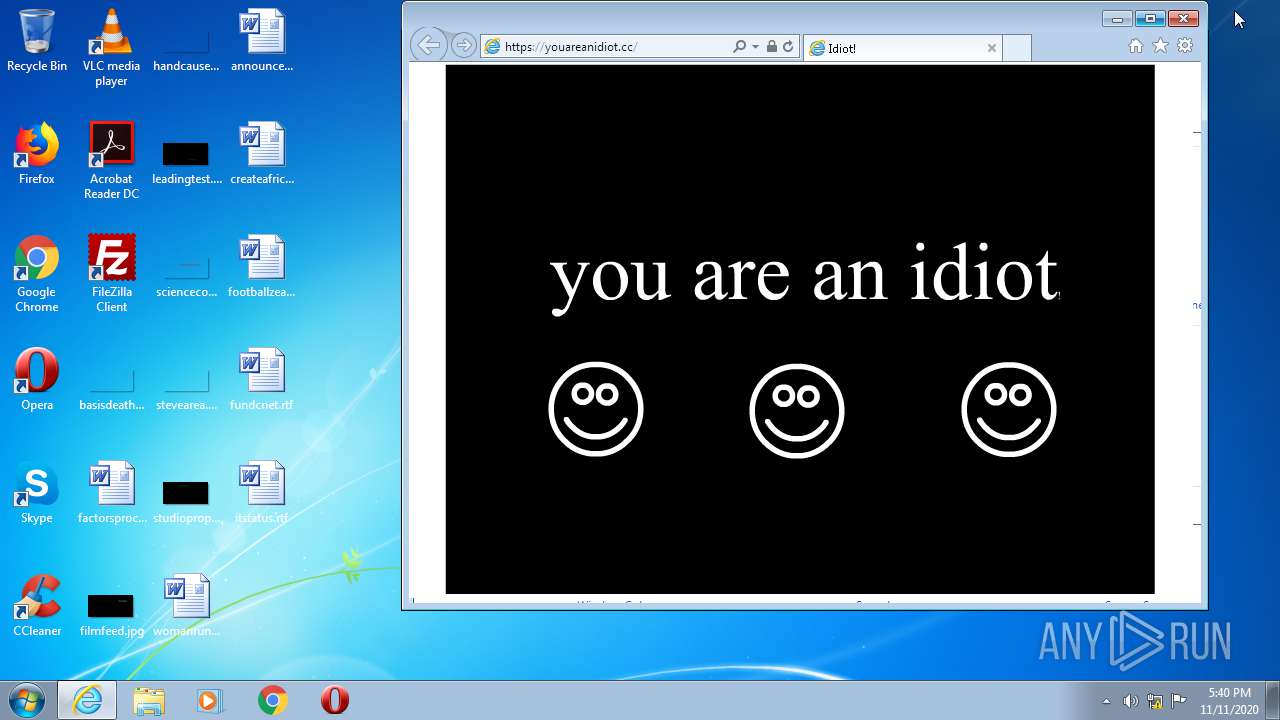The height and width of the screenshot is (720, 1280).
Task: Refresh the page with reload icon
Action: point(788,47)
